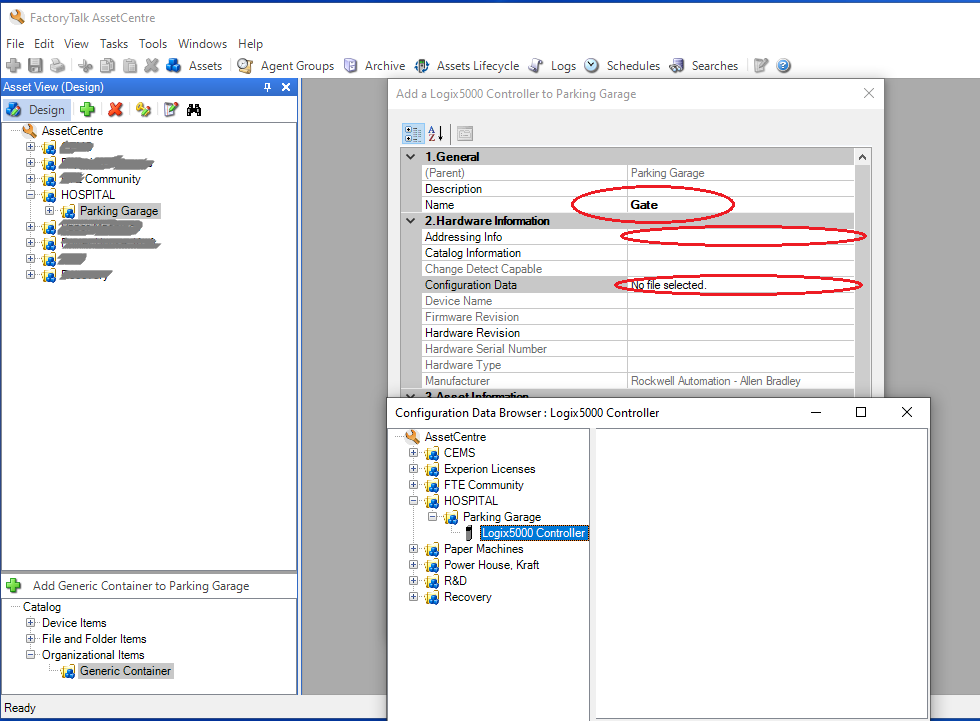Pin the Asset View panel
This screenshot has width=980, height=721.
pyautogui.click(x=268, y=87)
